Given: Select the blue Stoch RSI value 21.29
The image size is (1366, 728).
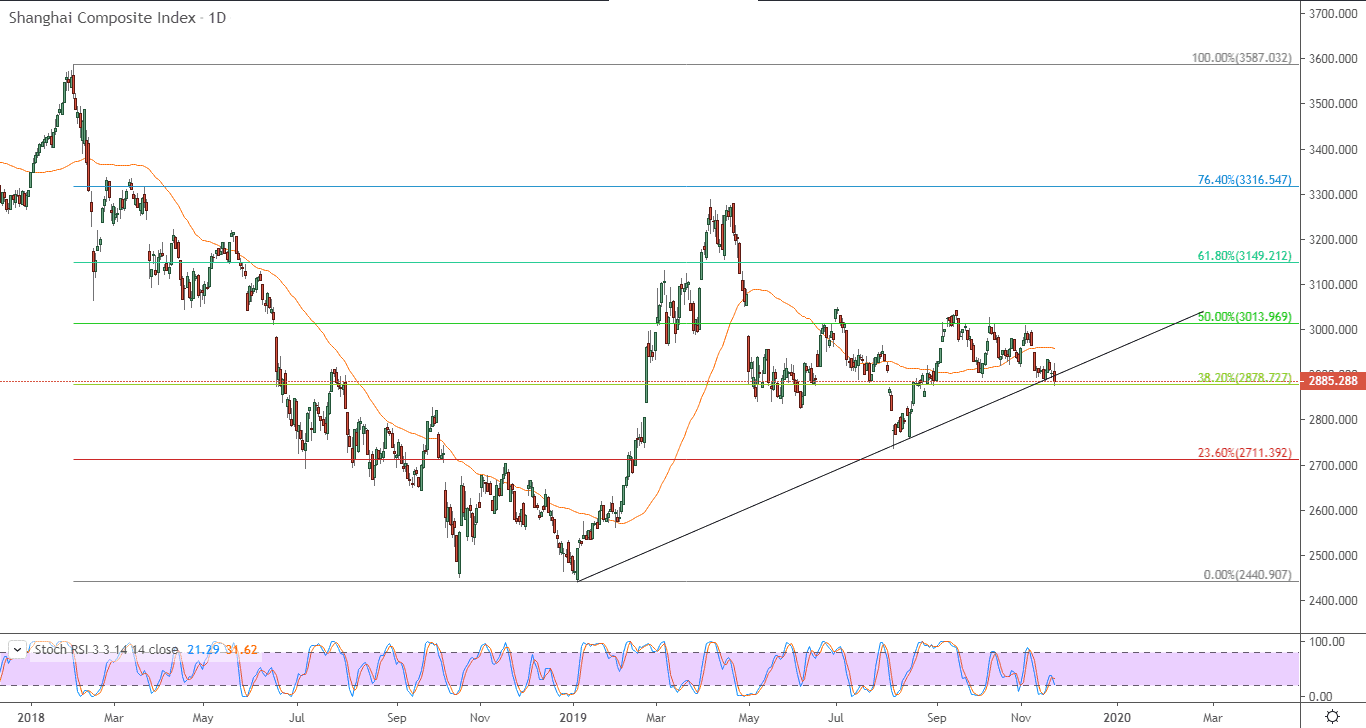Looking at the screenshot, I should tap(202, 649).
